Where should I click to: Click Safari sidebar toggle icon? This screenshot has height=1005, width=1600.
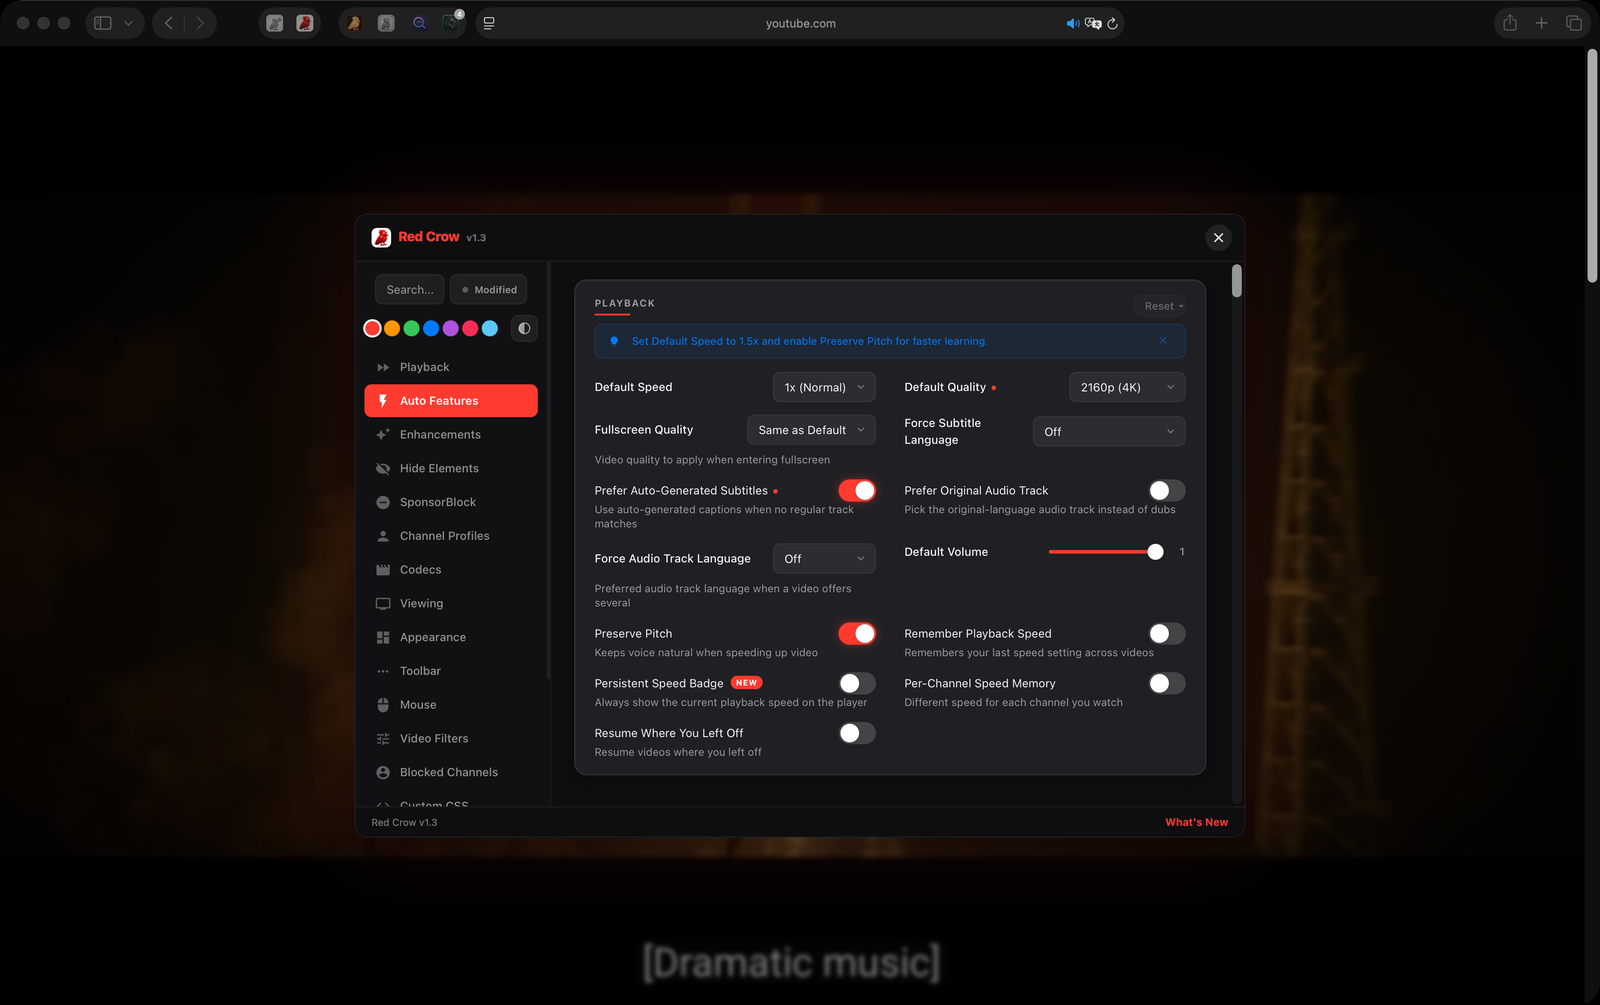pos(103,23)
